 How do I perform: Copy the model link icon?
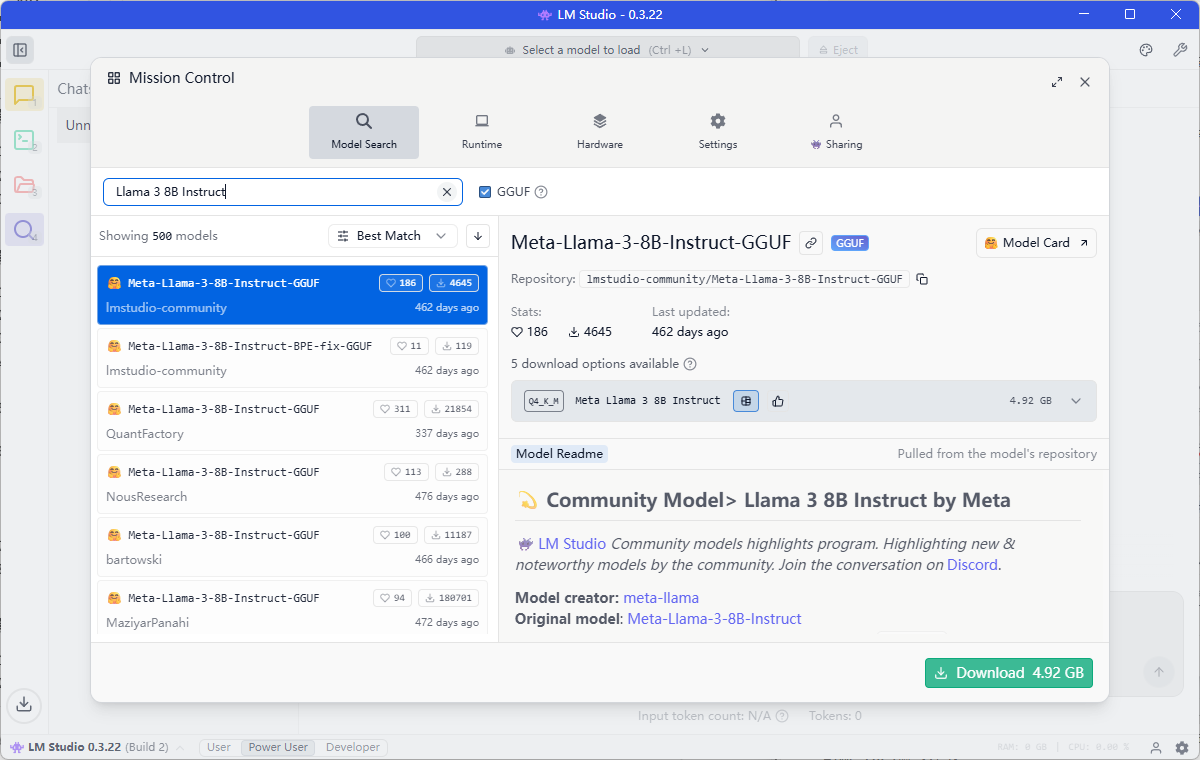pyautogui.click(x=811, y=242)
